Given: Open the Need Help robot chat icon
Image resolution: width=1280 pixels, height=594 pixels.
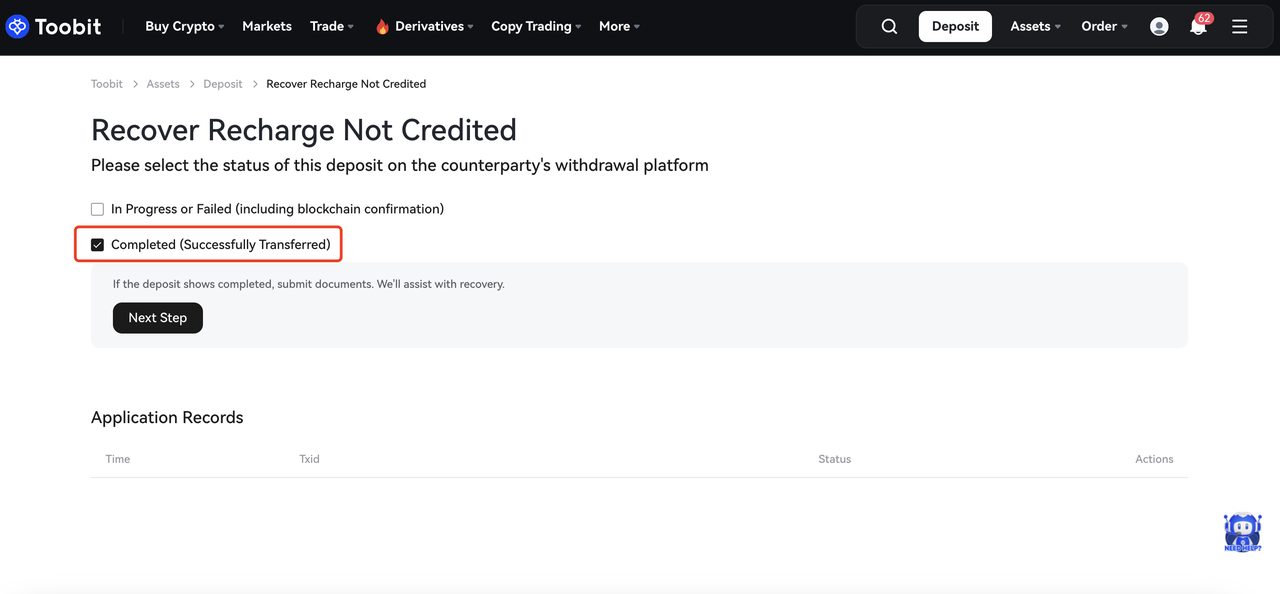Looking at the screenshot, I should click(x=1242, y=532).
